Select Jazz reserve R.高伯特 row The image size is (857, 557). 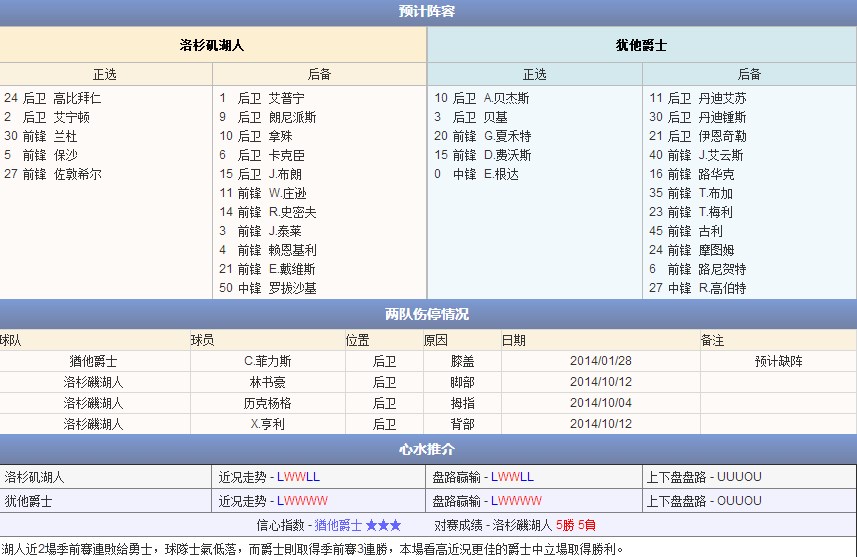pyautogui.click(x=698, y=288)
